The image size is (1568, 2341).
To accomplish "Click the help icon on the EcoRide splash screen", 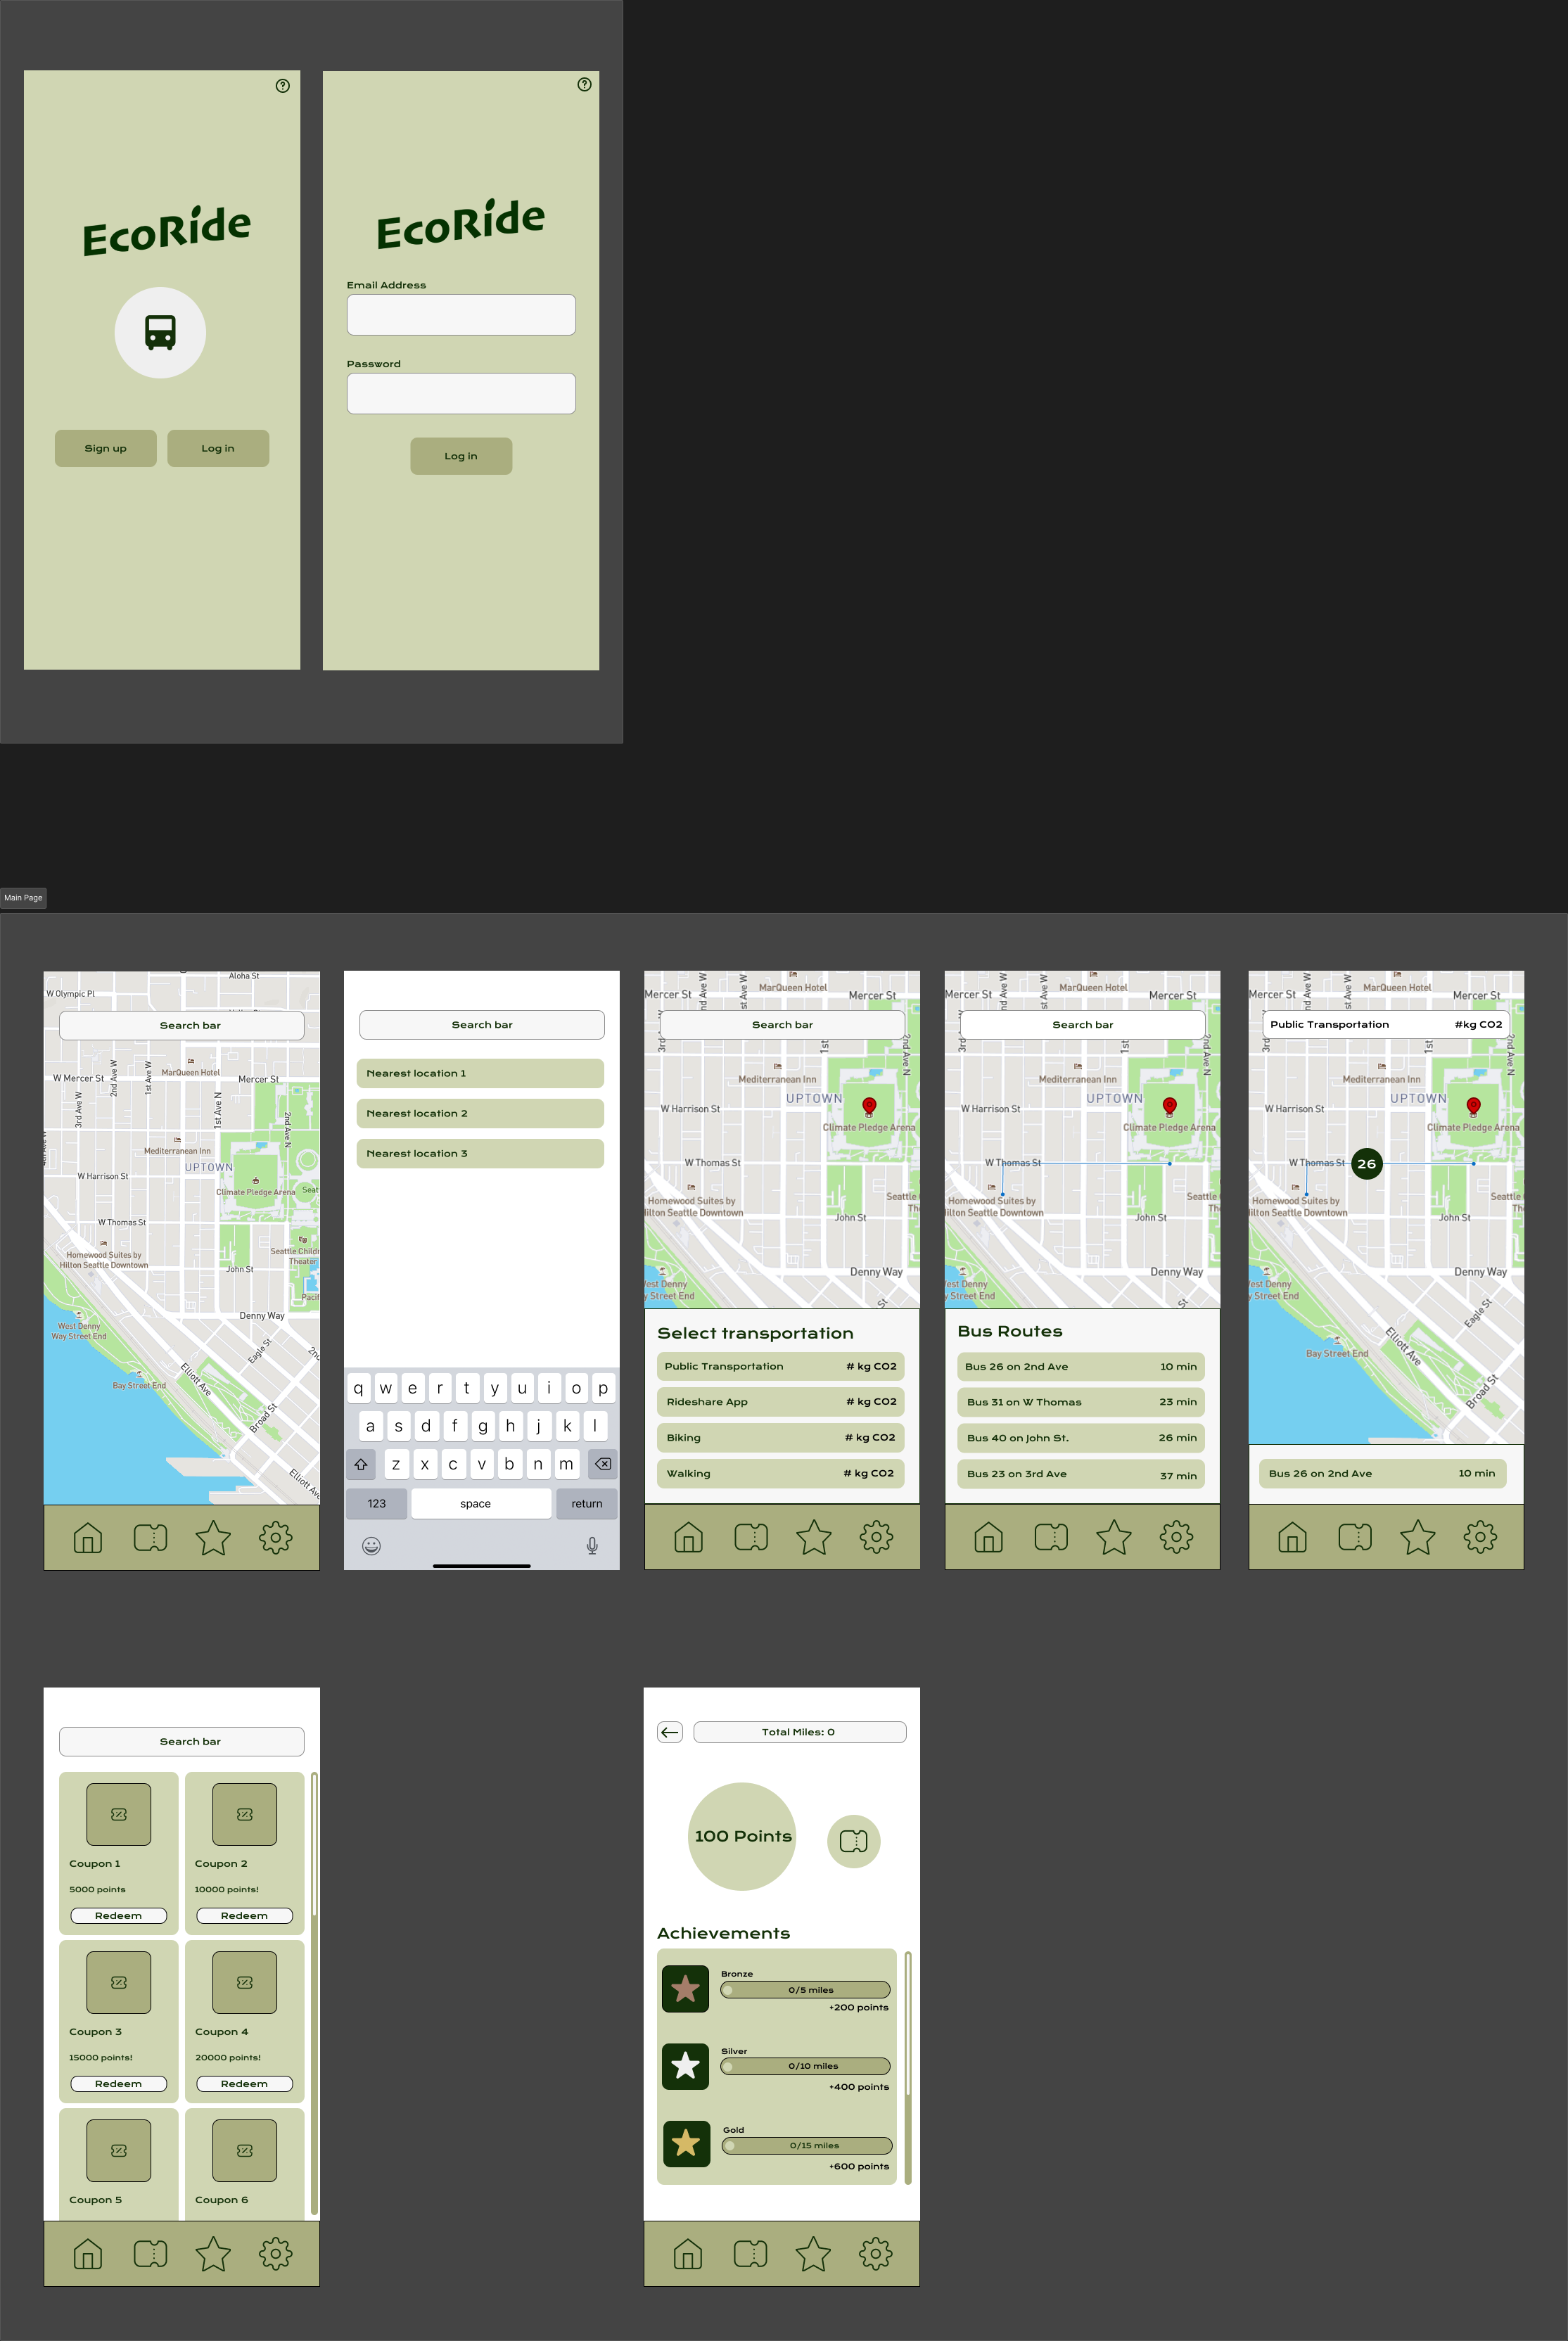I will [282, 86].
